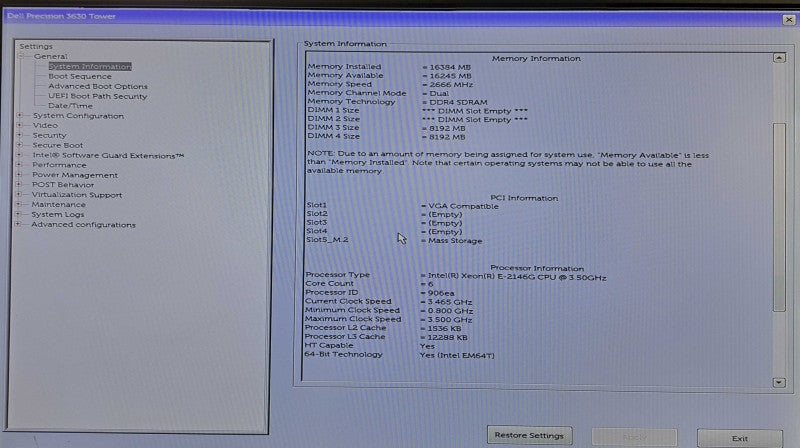Click the Processor Information heading

(537, 268)
